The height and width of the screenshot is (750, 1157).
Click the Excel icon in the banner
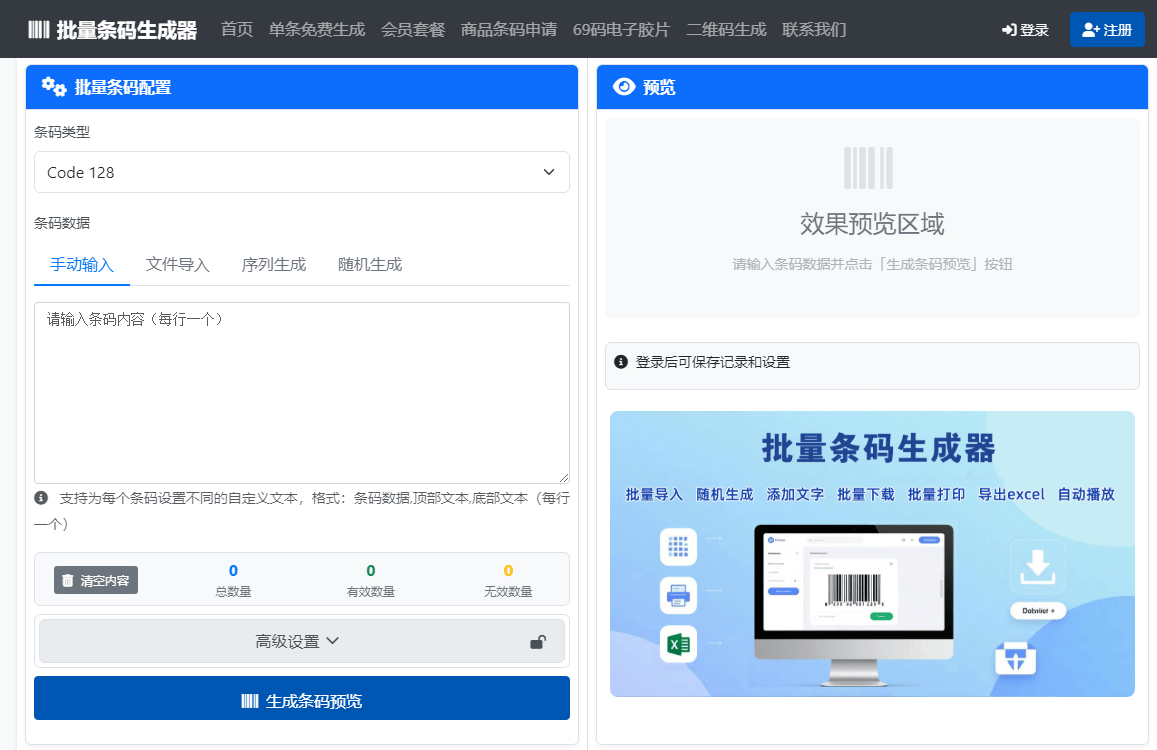pos(678,644)
